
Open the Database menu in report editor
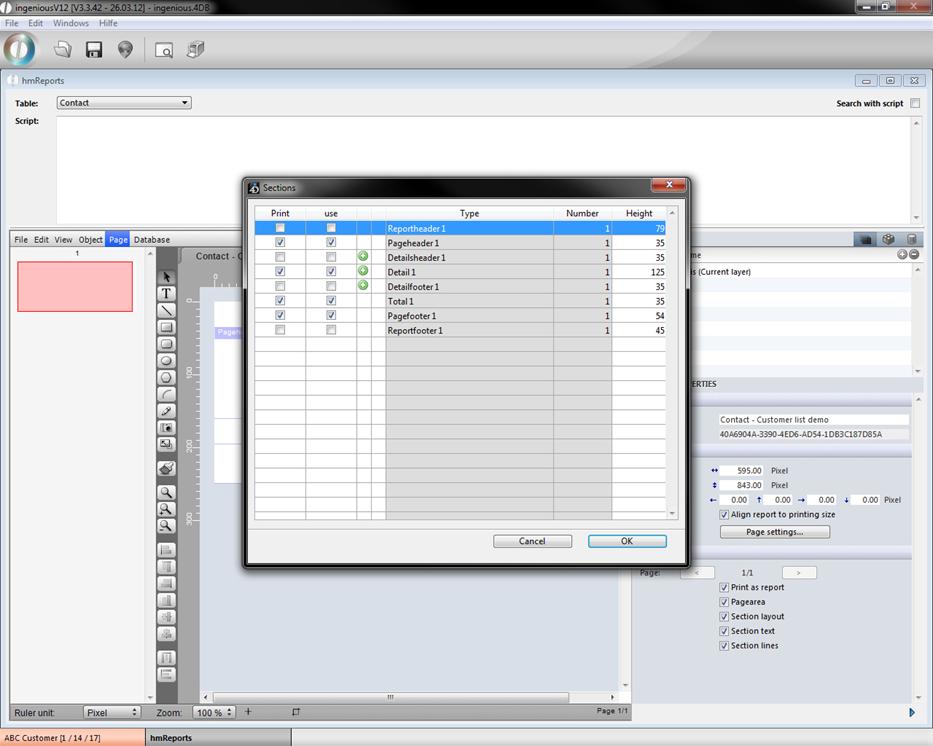[152, 240]
